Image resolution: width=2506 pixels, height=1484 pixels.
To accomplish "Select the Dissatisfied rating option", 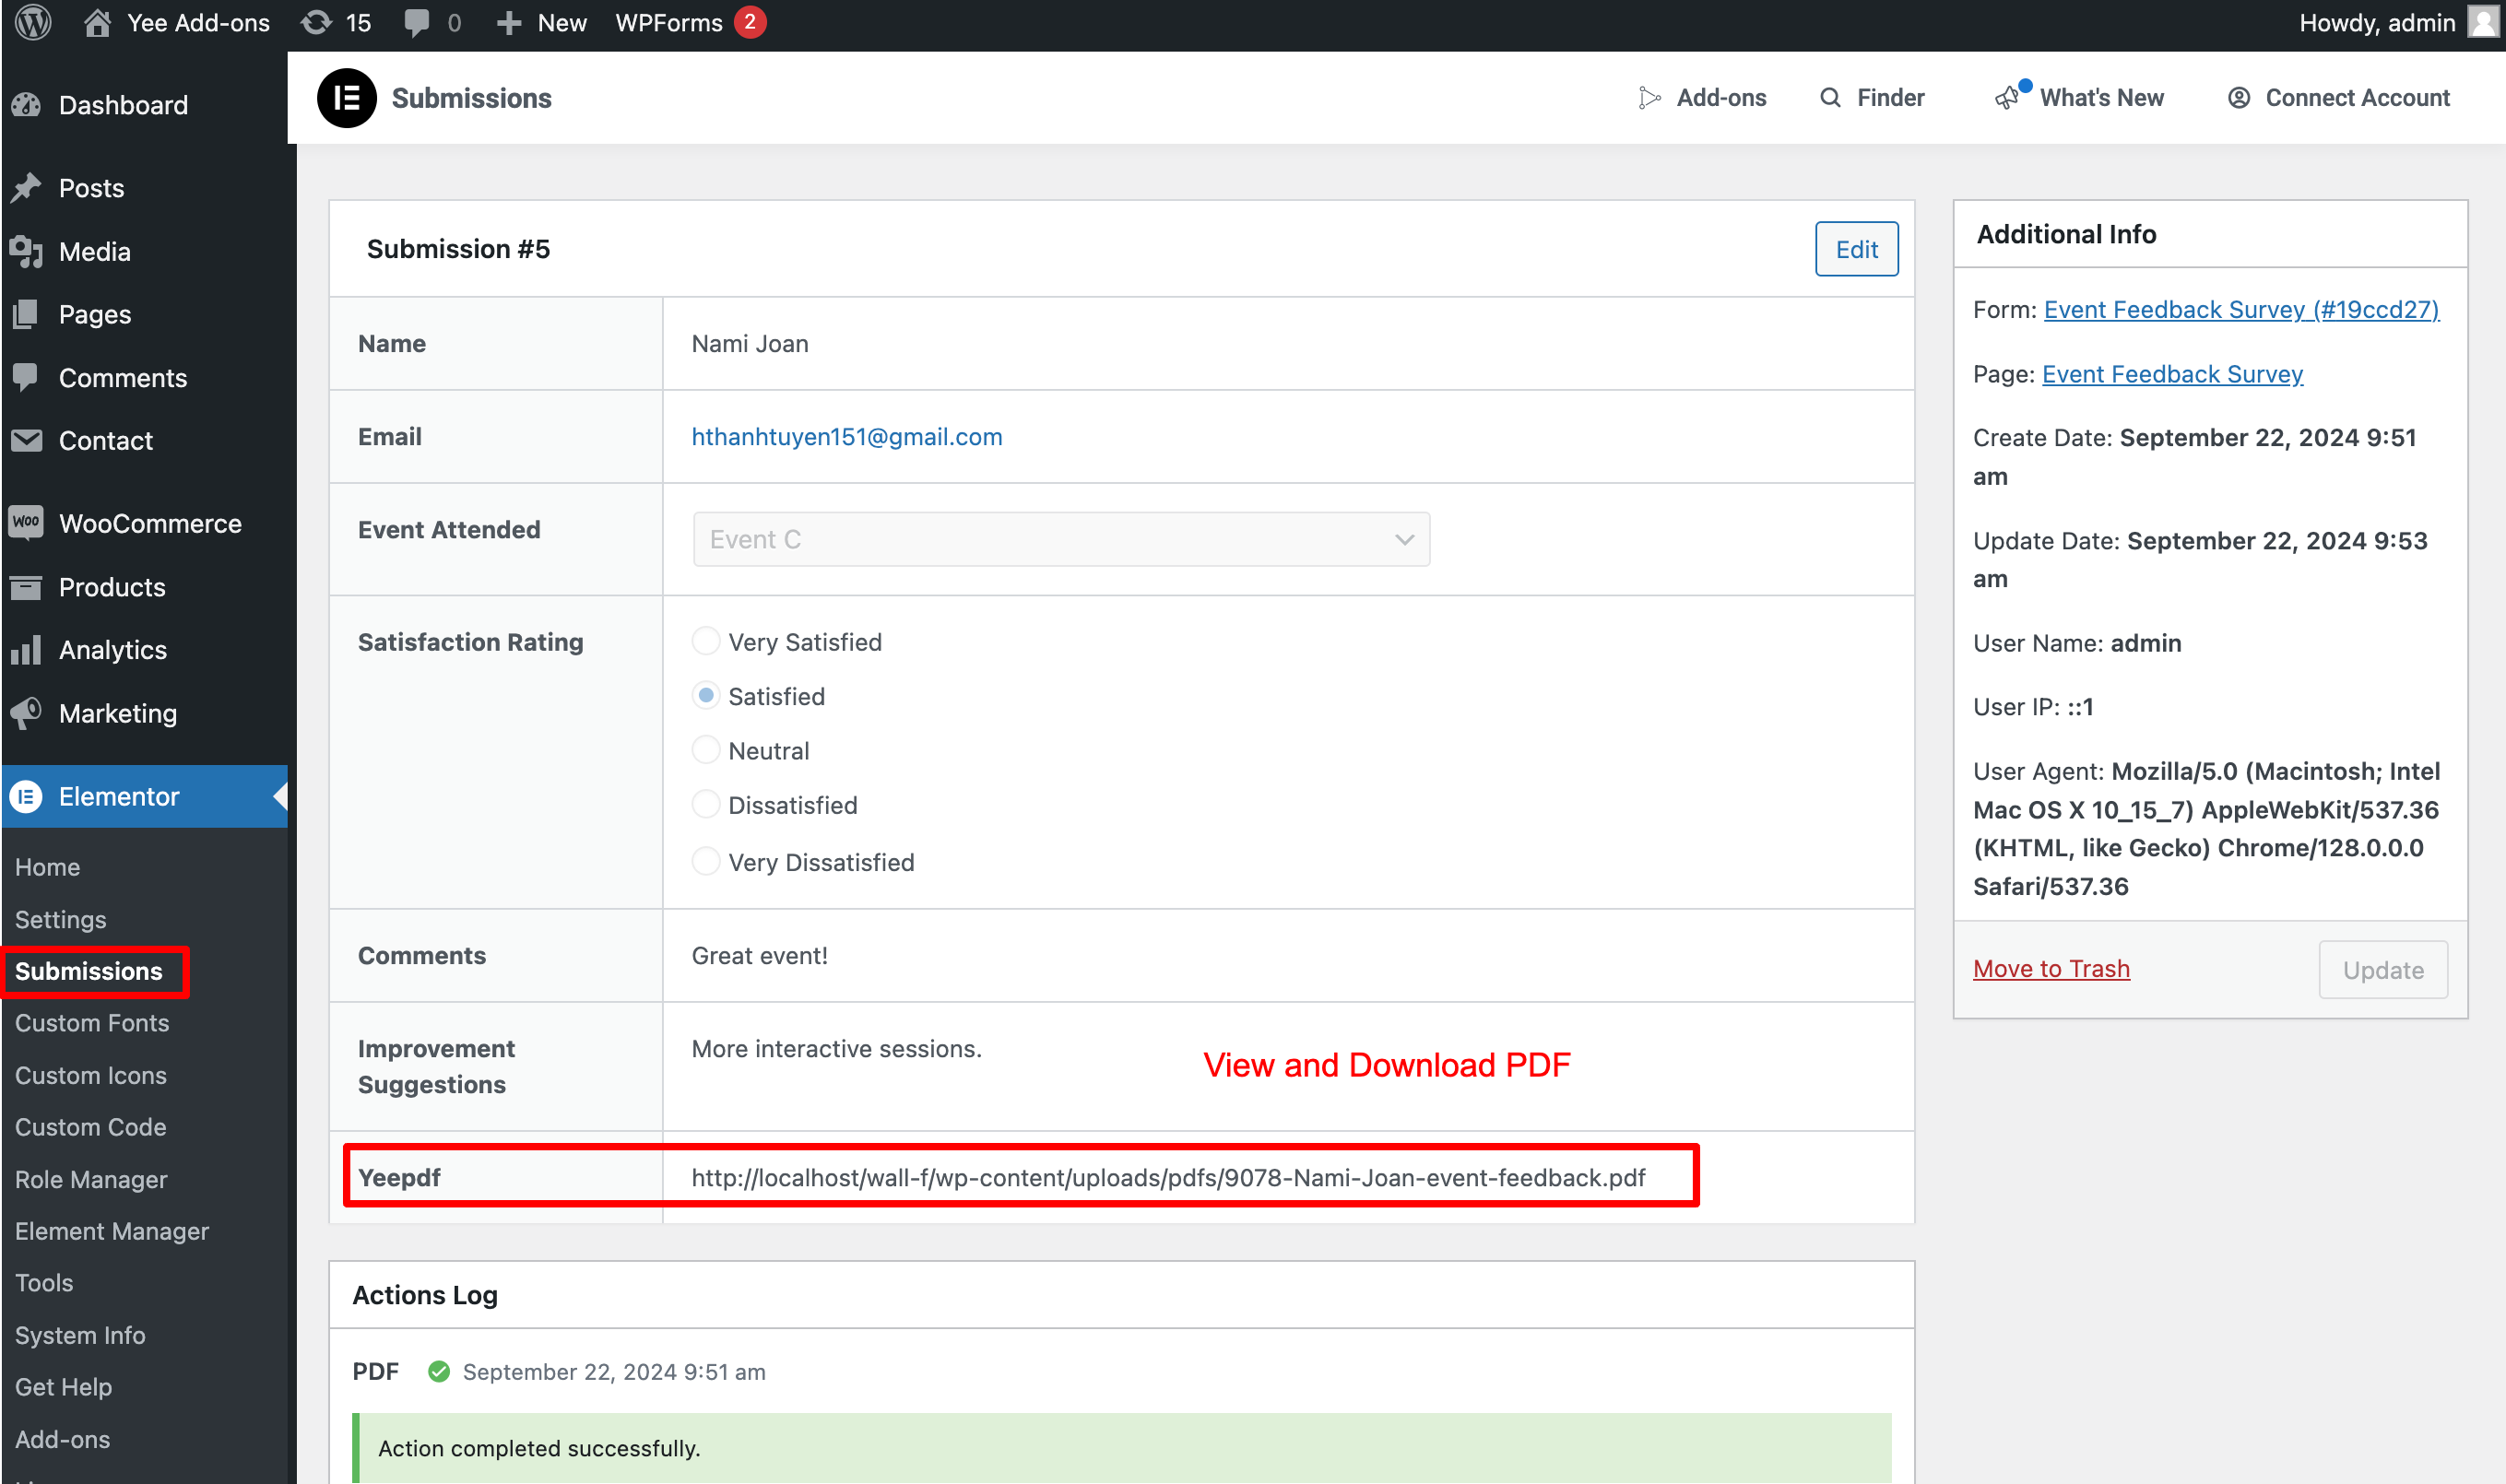I will point(706,804).
